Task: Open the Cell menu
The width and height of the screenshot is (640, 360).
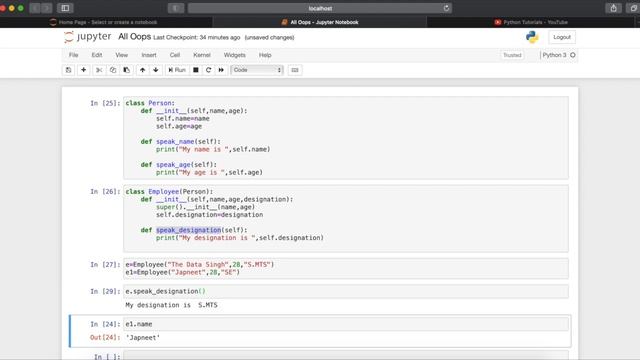Action: (175, 55)
